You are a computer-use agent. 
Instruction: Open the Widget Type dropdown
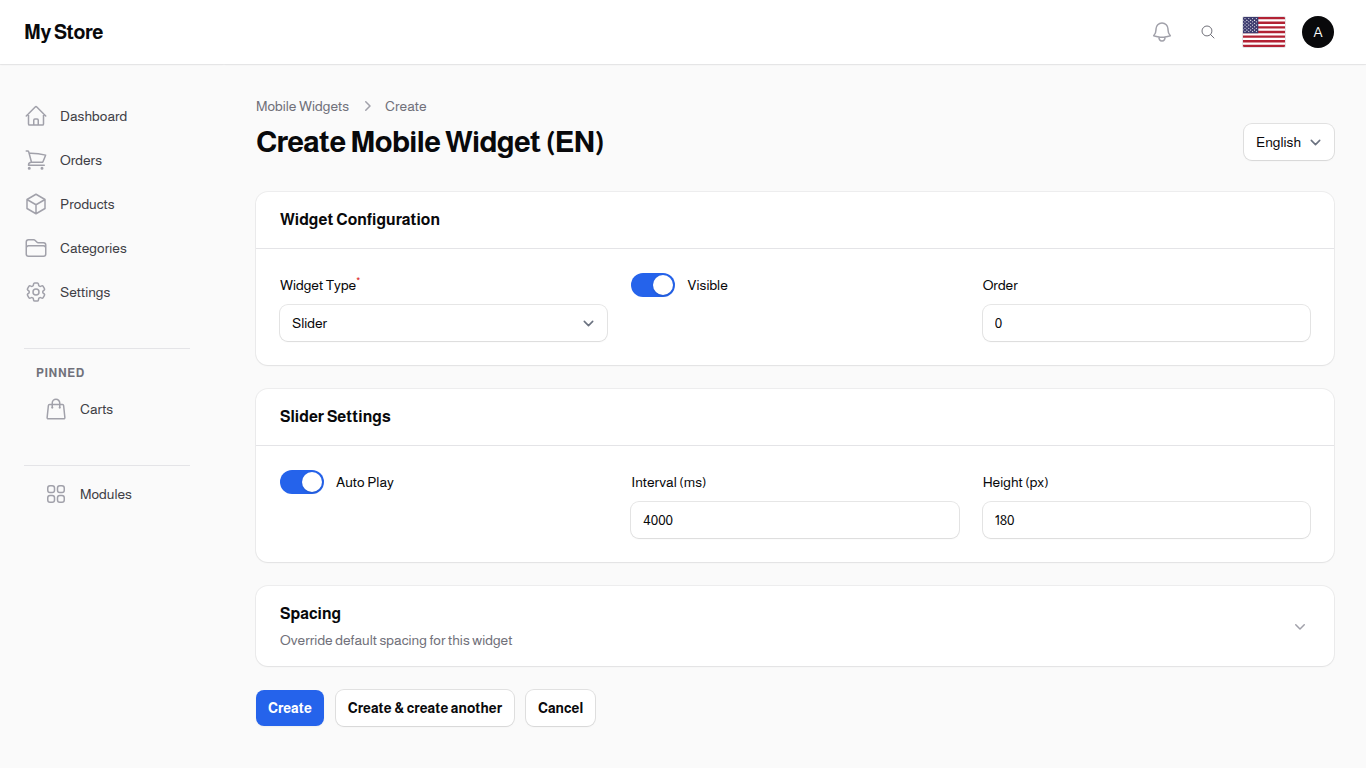click(443, 323)
